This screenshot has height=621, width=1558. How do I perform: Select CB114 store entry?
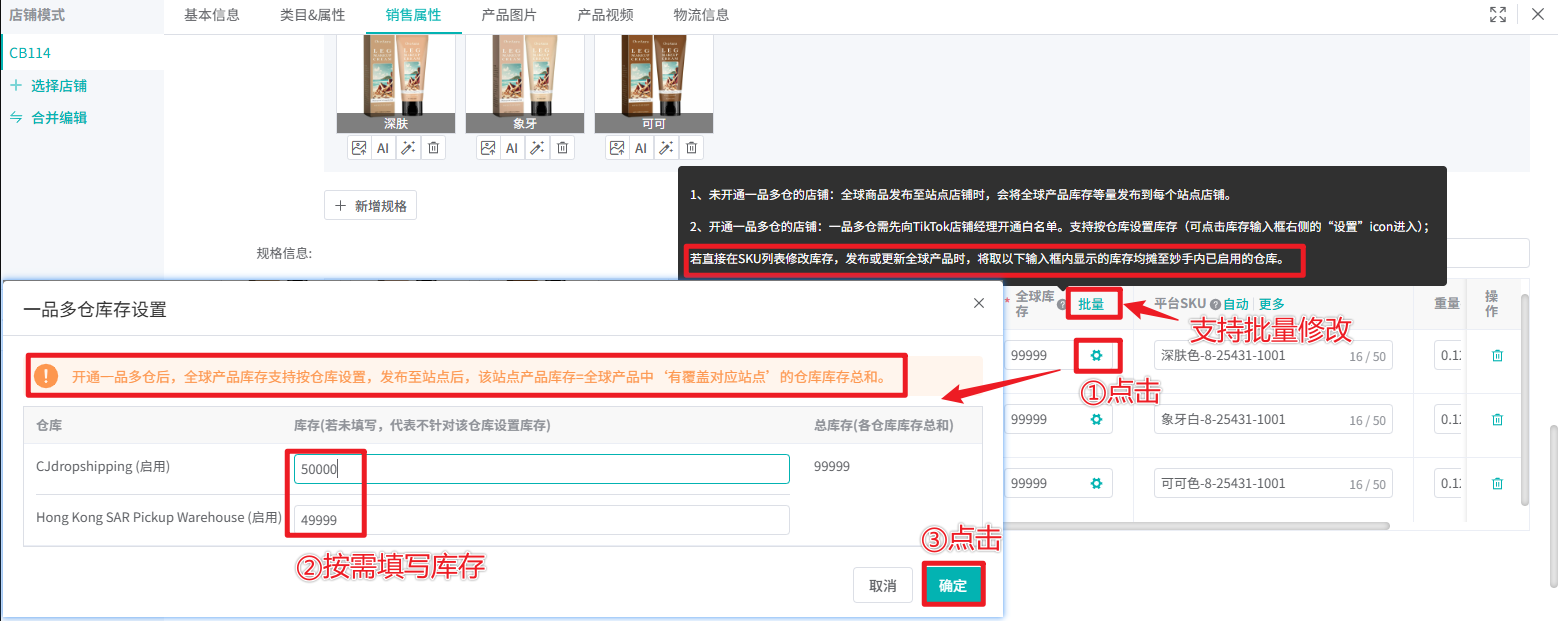tap(82, 53)
